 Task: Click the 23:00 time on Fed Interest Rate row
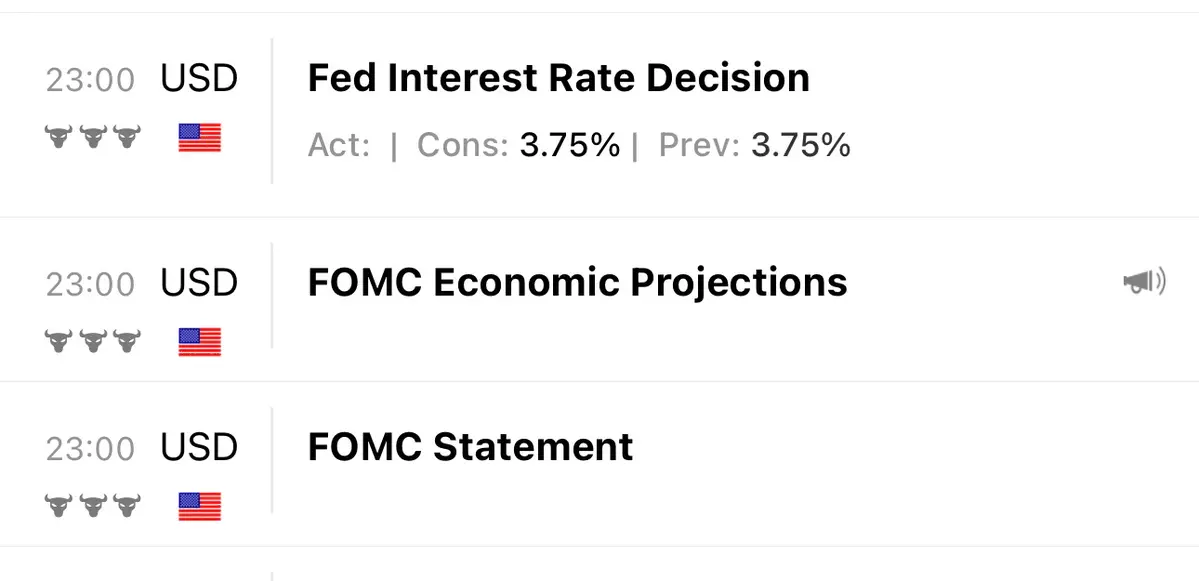tap(90, 80)
